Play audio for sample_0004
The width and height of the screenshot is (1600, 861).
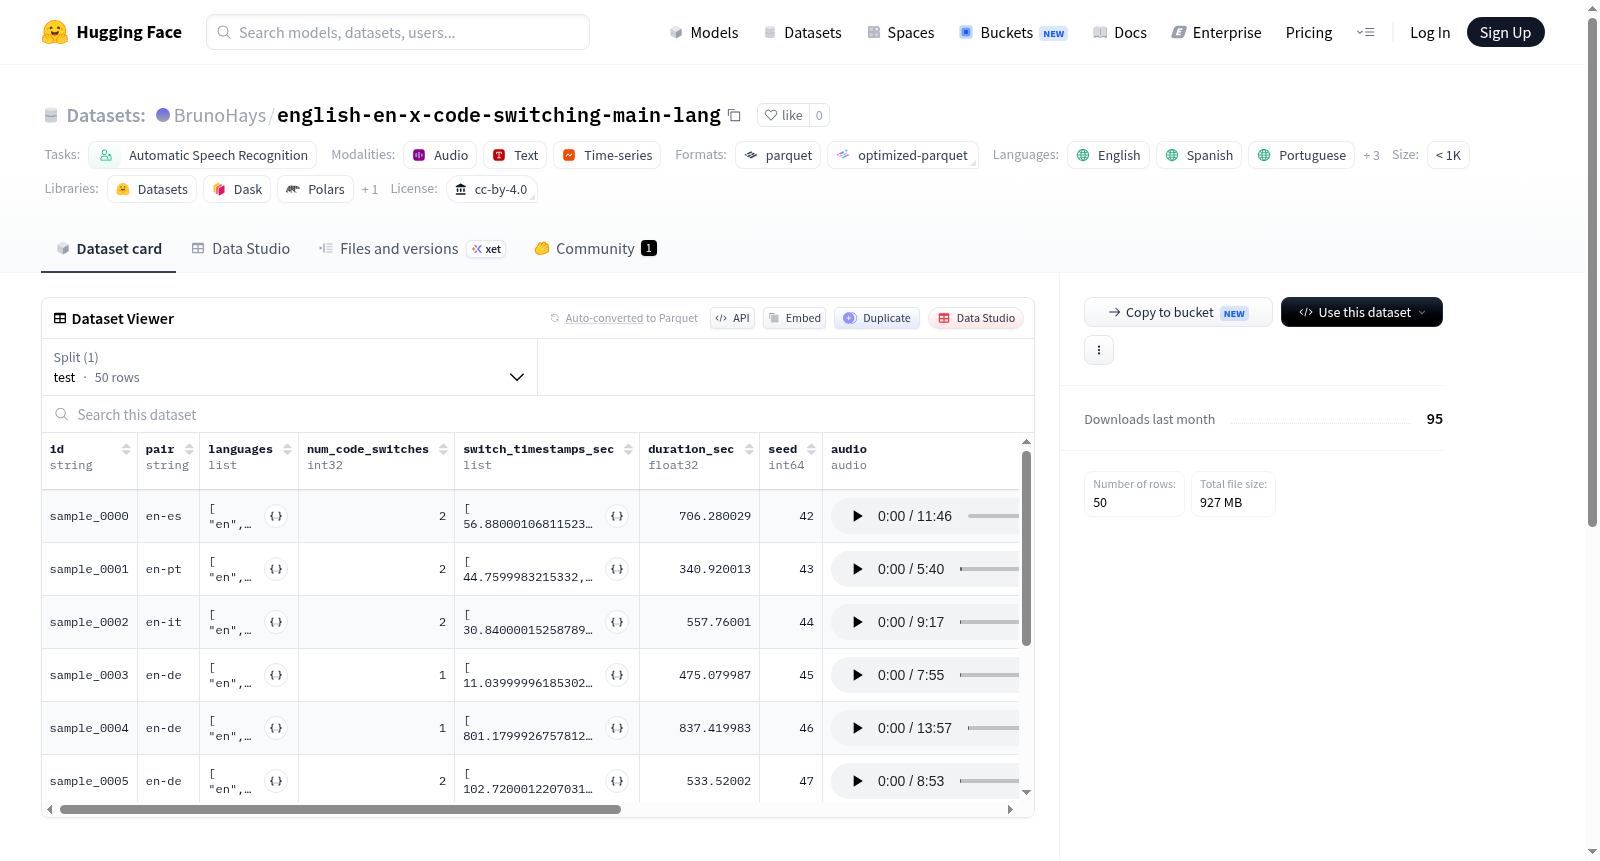(x=857, y=728)
